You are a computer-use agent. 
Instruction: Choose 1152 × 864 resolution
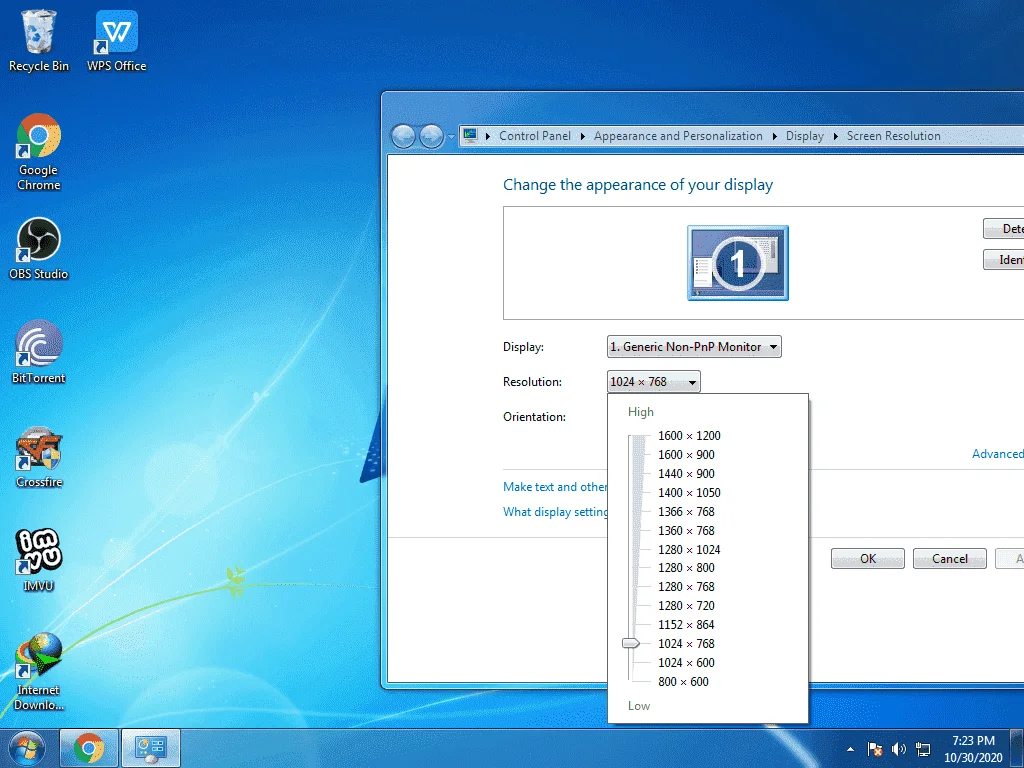point(686,624)
